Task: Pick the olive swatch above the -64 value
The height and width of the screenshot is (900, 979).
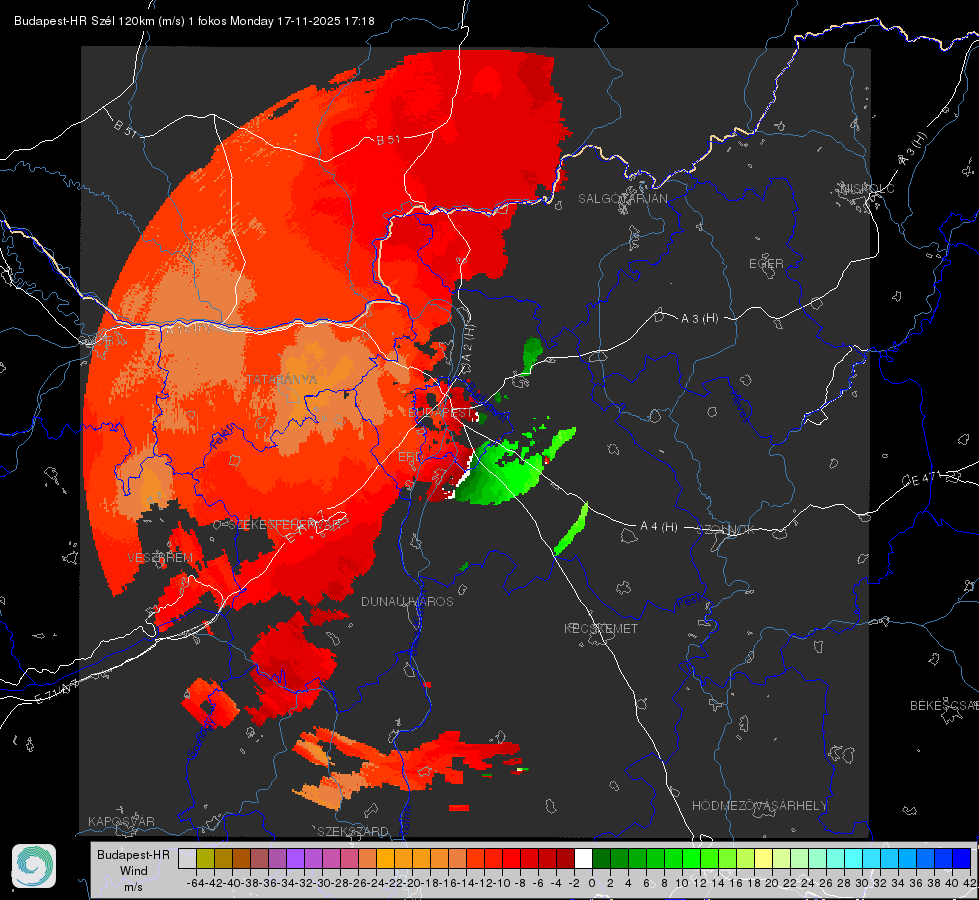Action: tap(205, 858)
